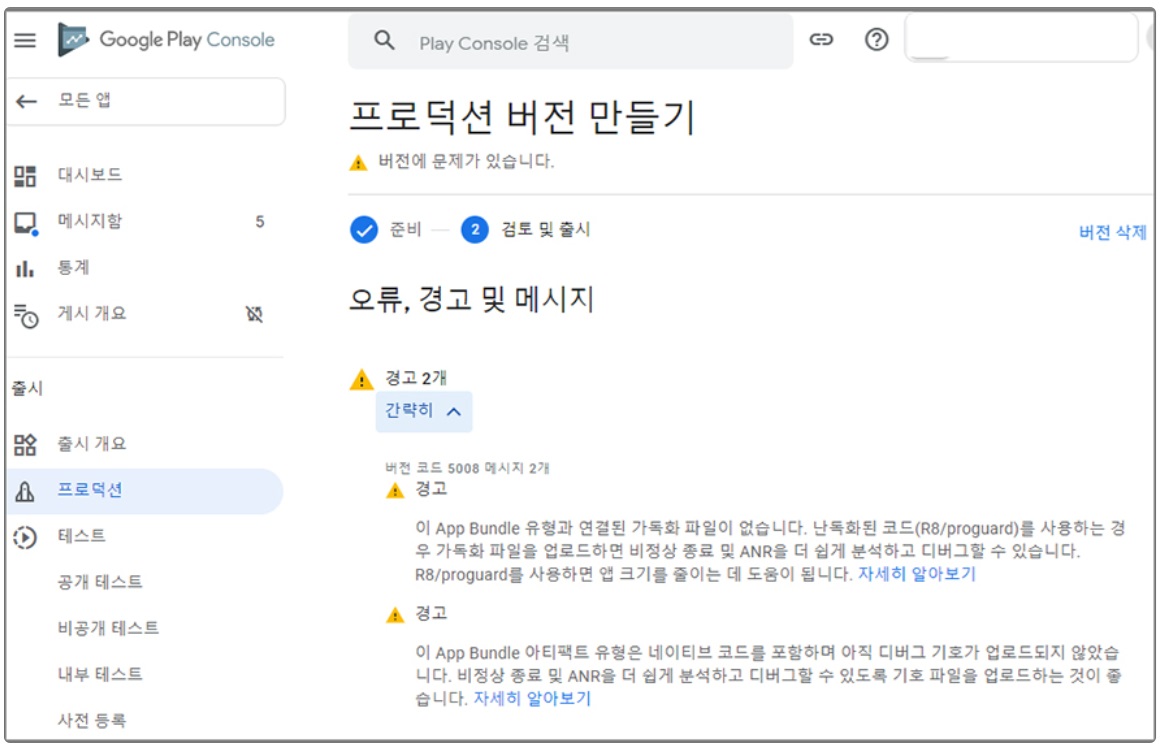1161x746 pixels.
Task: Open 사전 등록 in the sidebar
Action: 92,721
